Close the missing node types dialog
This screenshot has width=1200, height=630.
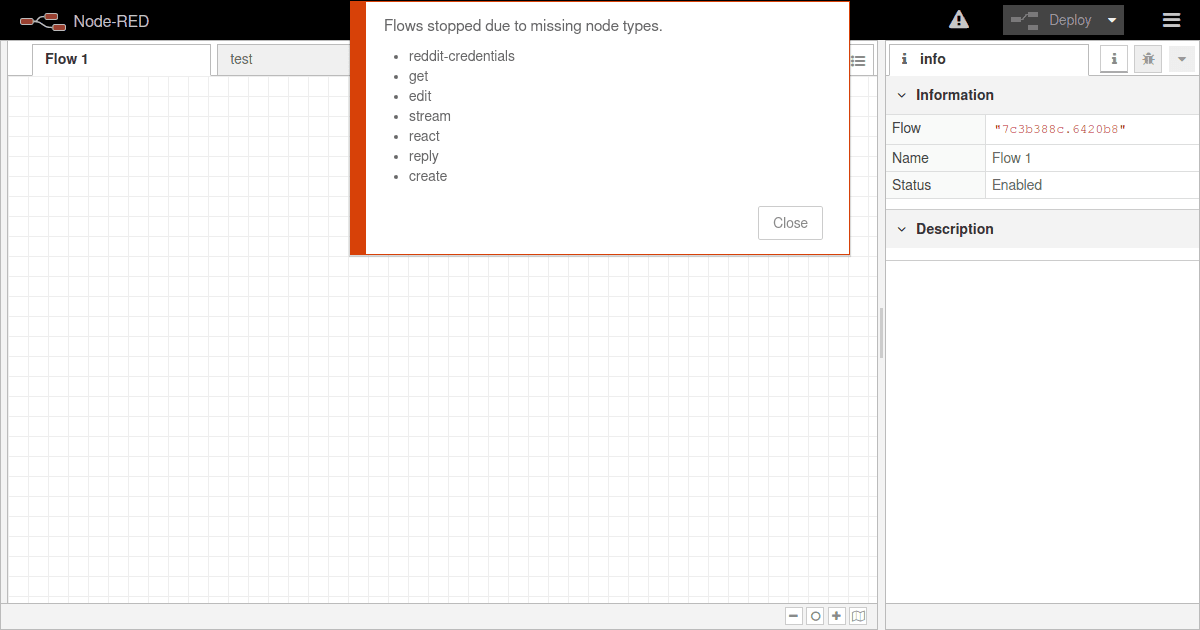click(790, 222)
